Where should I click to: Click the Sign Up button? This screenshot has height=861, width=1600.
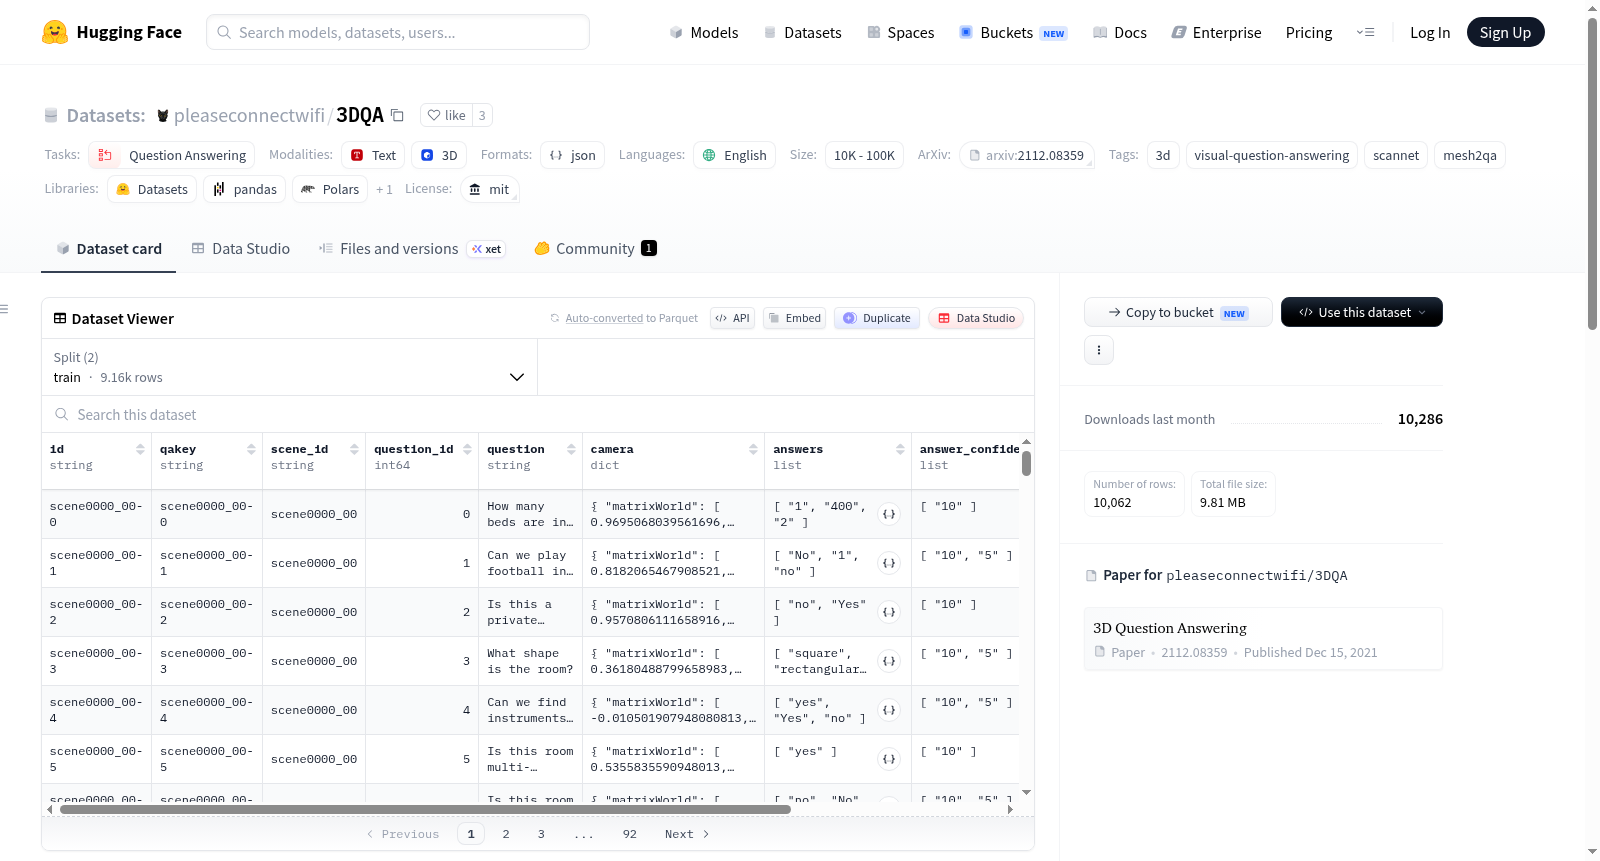click(1506, 32)
